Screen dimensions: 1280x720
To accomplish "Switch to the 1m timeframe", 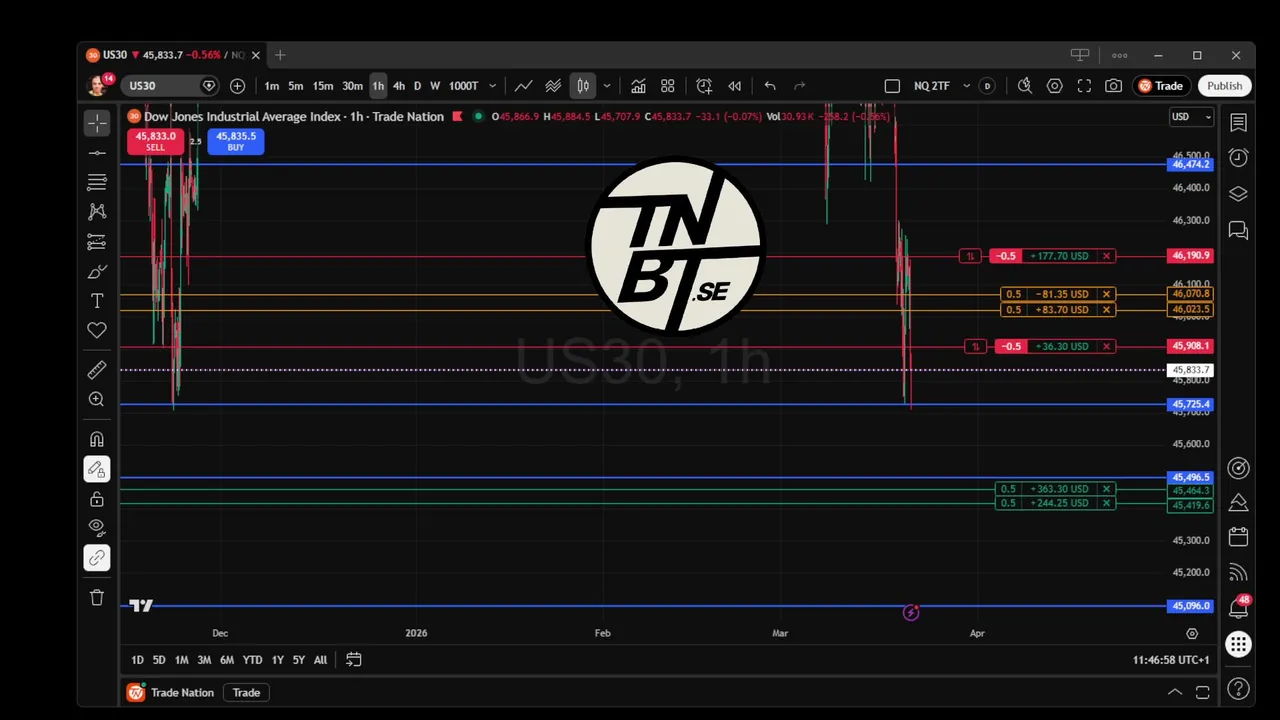I will click(272, 86).
